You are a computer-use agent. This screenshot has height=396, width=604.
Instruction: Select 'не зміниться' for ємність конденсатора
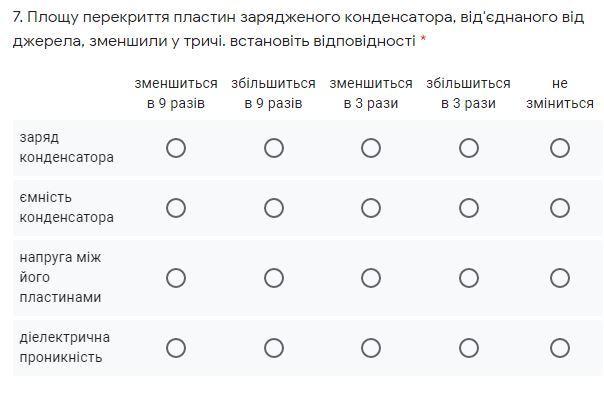[560, 208]
